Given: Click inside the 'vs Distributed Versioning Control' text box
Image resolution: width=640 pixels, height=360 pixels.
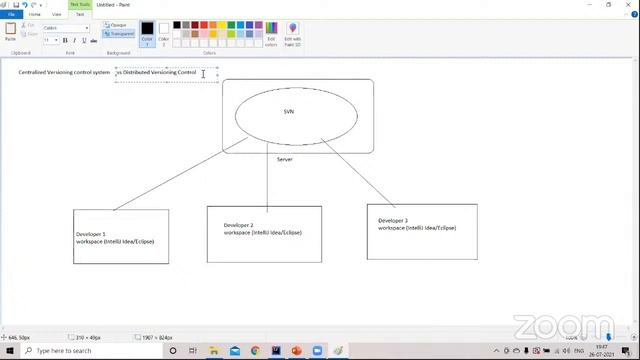Looking at the screenshot, I should coord(167,75).
